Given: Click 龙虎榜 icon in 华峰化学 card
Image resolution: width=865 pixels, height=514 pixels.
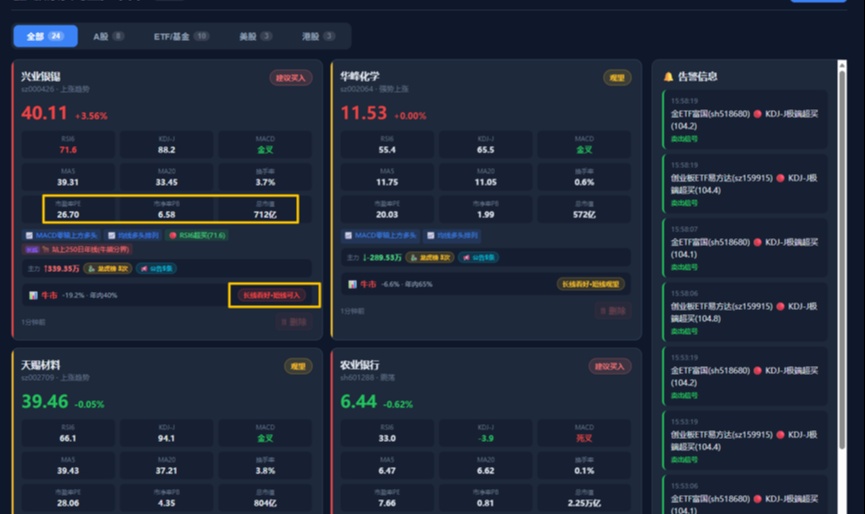Looking at the screenshot, I should [x=414, y=258].
